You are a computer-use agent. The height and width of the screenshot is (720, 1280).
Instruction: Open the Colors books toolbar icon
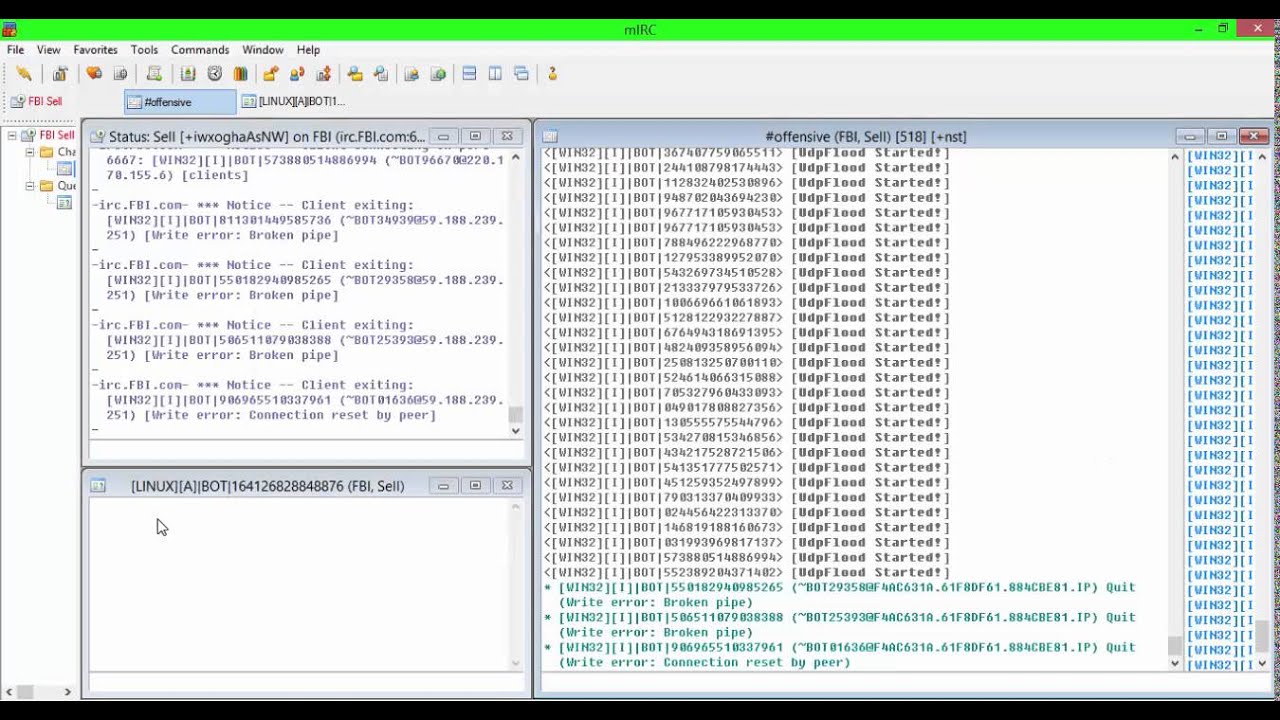point(240,74)
